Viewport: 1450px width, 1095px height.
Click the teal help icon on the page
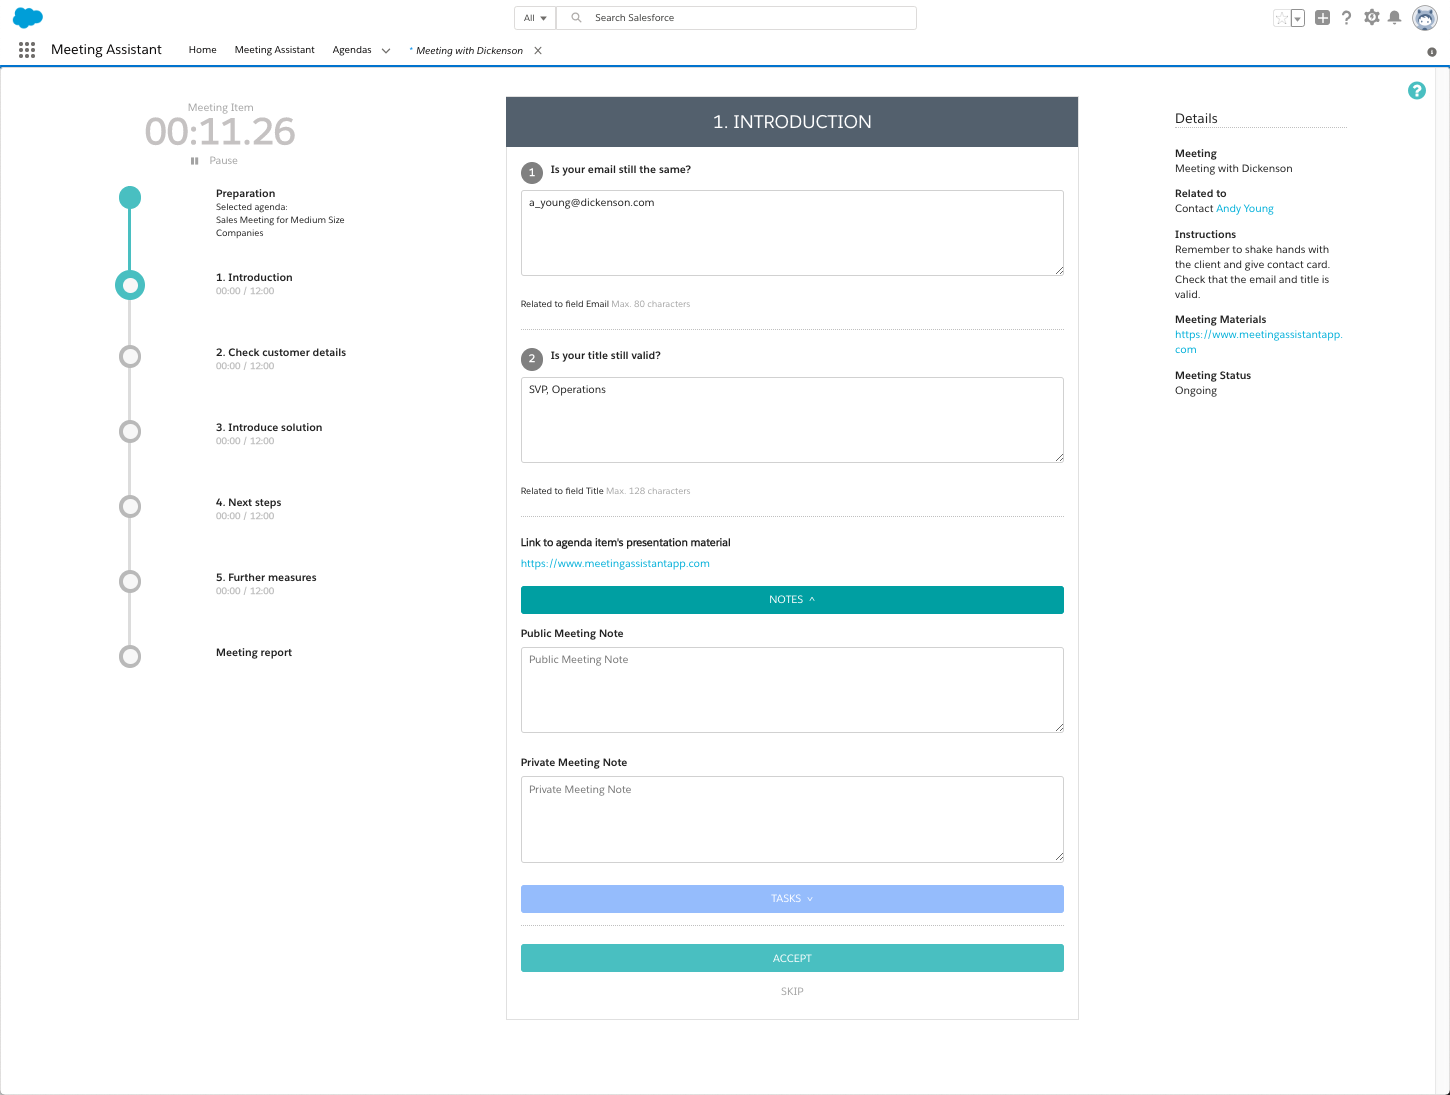tap(1417, 91)
